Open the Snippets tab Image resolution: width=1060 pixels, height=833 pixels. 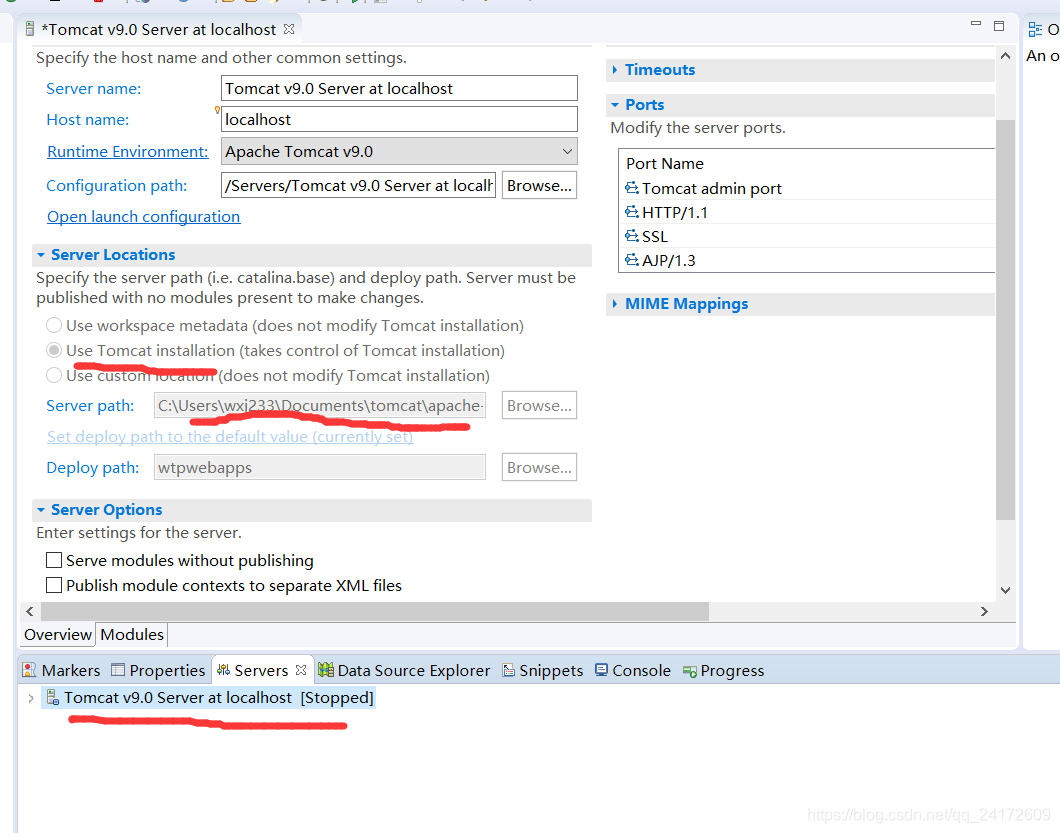[x=543, y=670]
